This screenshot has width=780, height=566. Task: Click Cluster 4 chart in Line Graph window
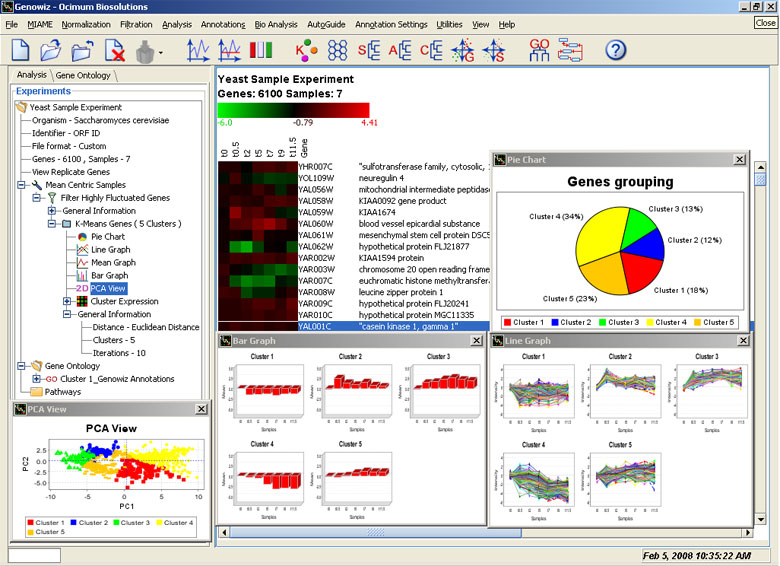538,478
